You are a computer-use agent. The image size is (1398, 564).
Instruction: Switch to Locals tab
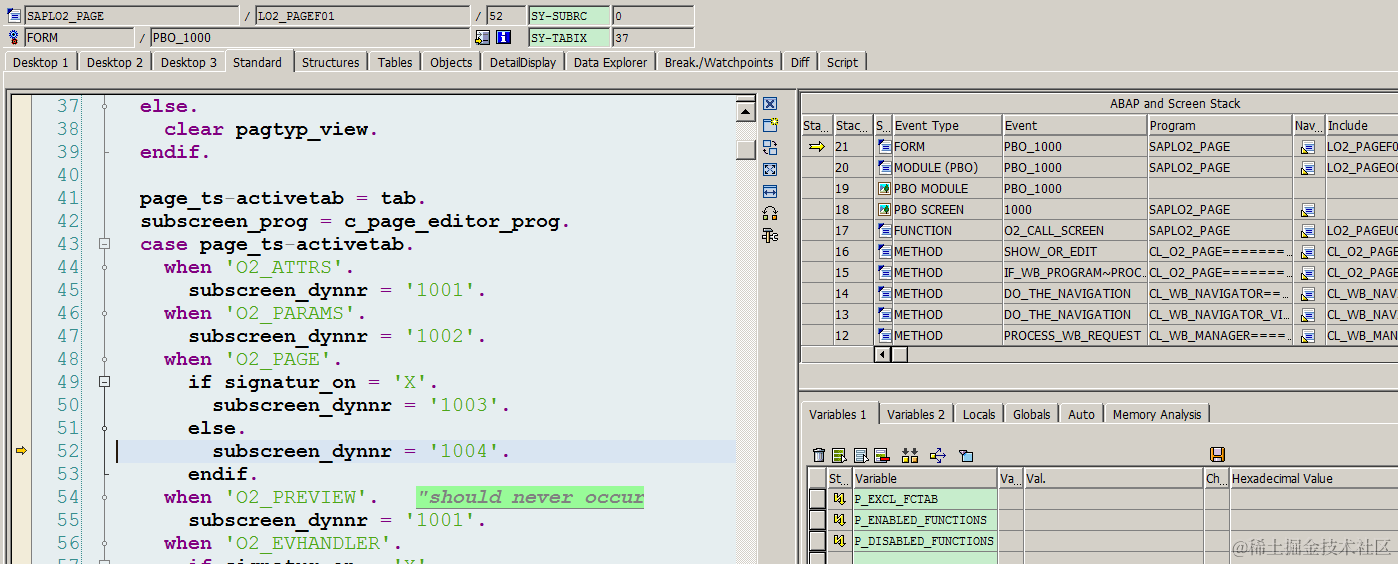pyautogui.click(x=979, y=414)
